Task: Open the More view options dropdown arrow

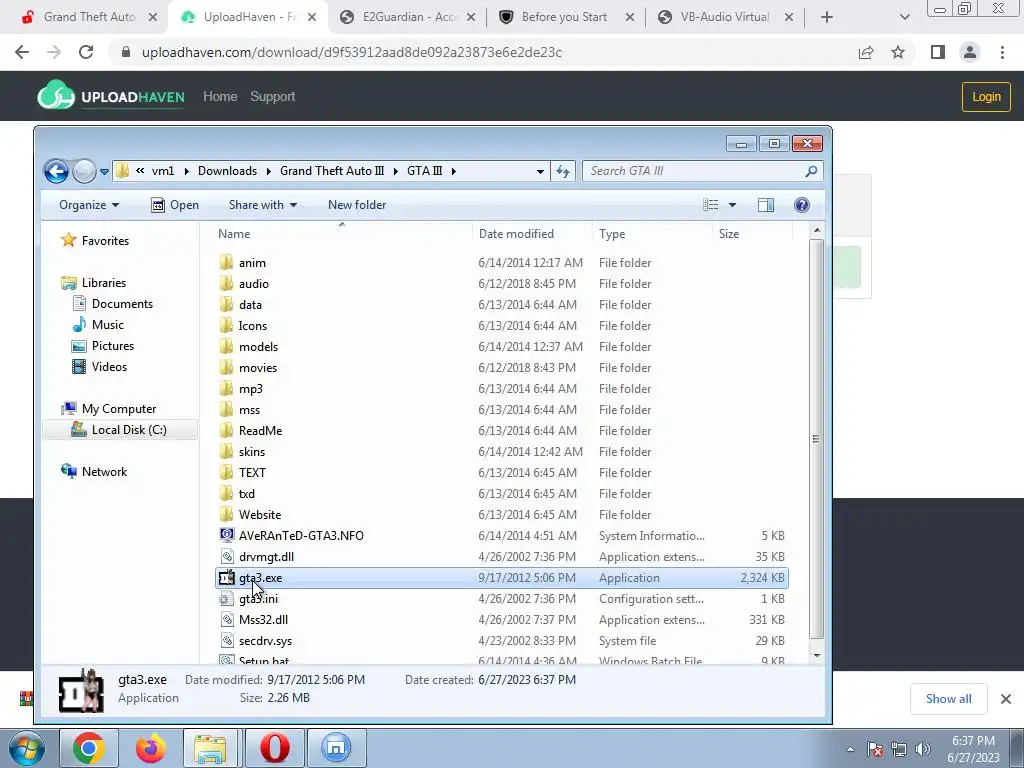Action: click(x=732, y=205)
